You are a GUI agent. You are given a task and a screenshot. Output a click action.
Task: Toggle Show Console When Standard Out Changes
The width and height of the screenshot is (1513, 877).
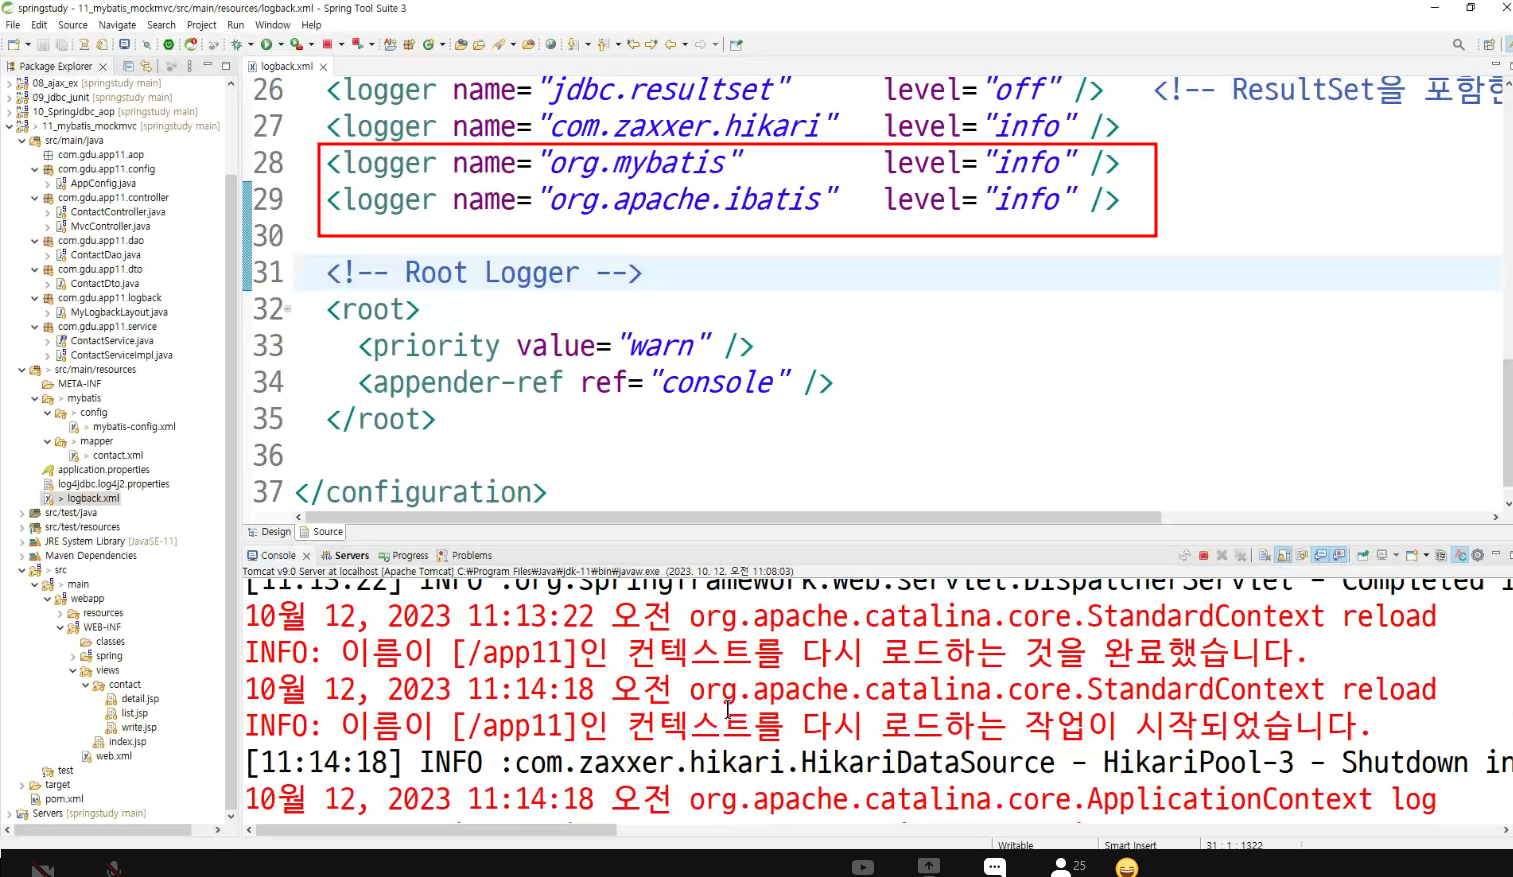[x=1321, y=555]
